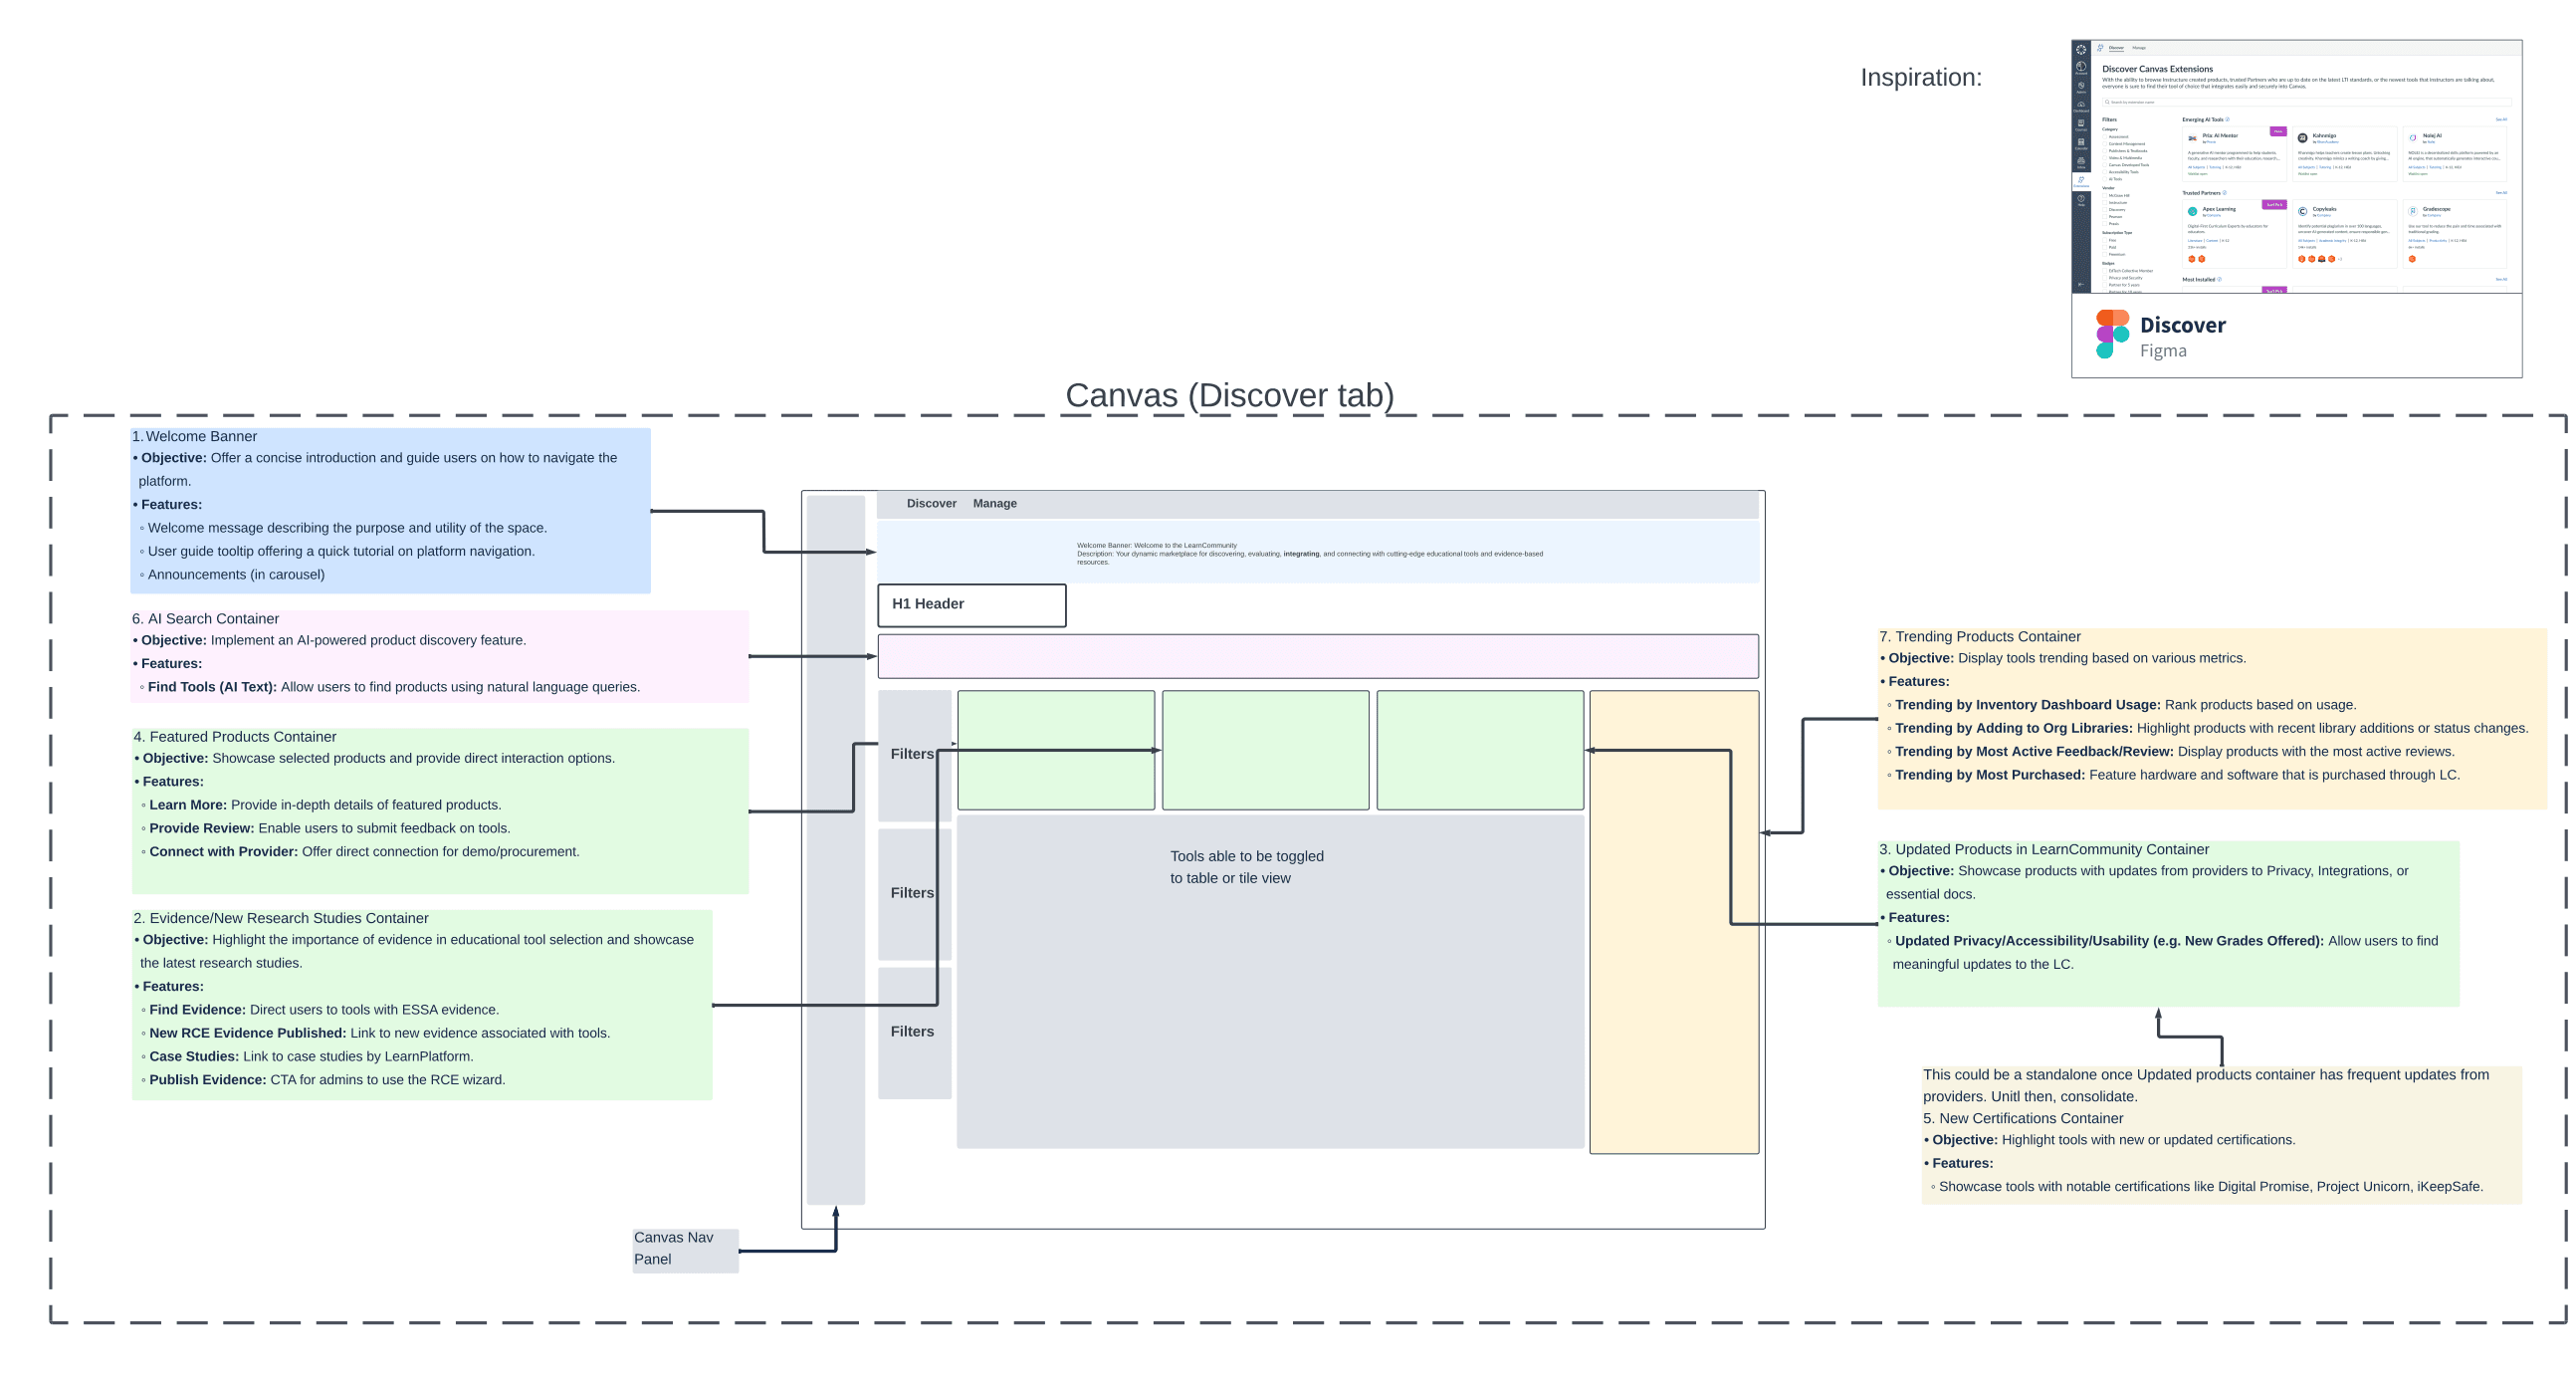2576x1388 pixels.
Task: Click "Trending by Most Purchased:" line
Action: pyautogui.click(x=2174, y=775)
